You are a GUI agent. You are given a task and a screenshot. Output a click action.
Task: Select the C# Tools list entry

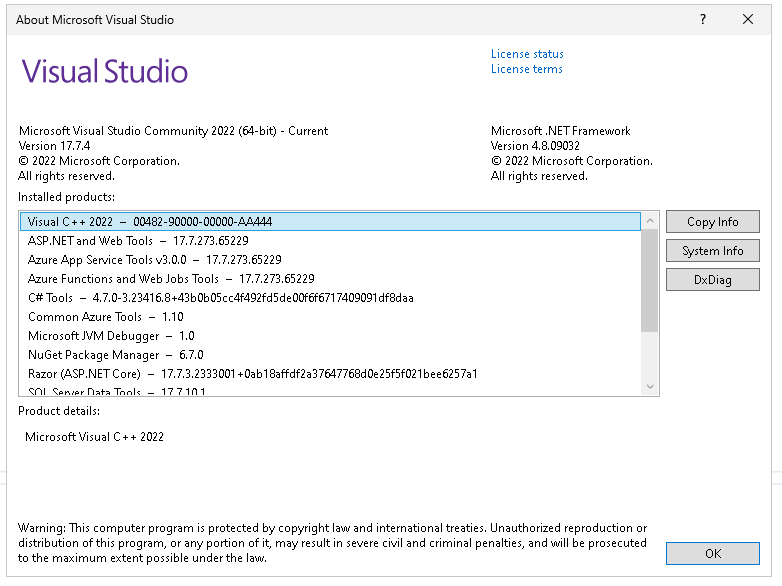coord(330,298)
